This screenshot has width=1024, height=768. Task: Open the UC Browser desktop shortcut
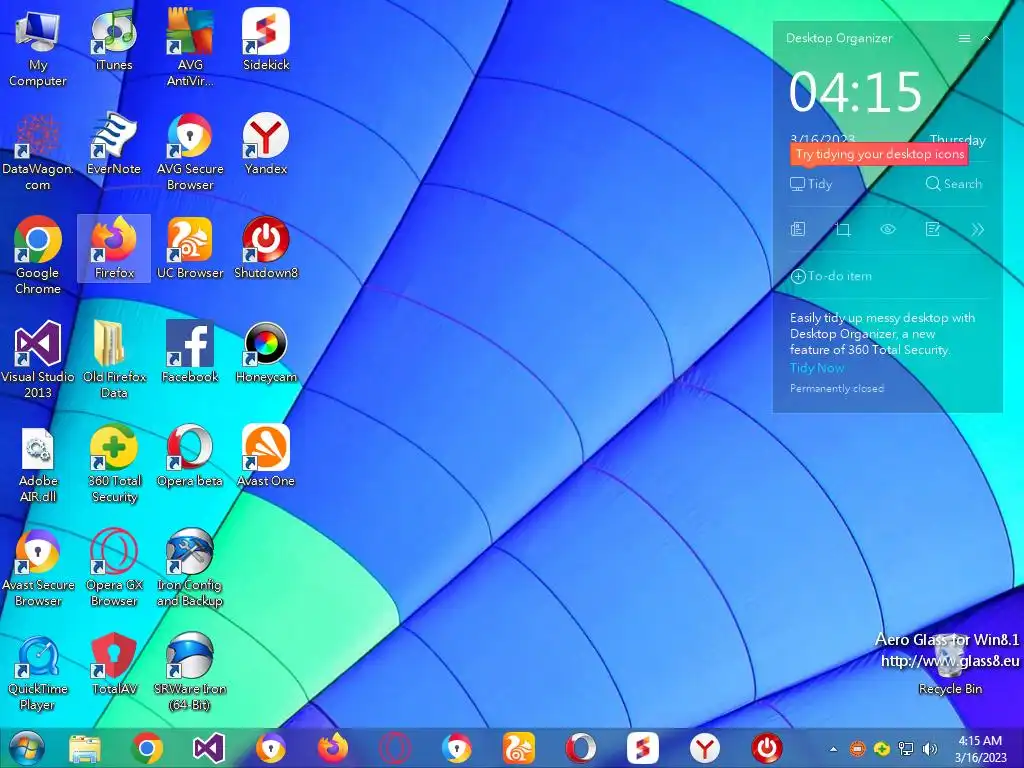coord(189,248)
